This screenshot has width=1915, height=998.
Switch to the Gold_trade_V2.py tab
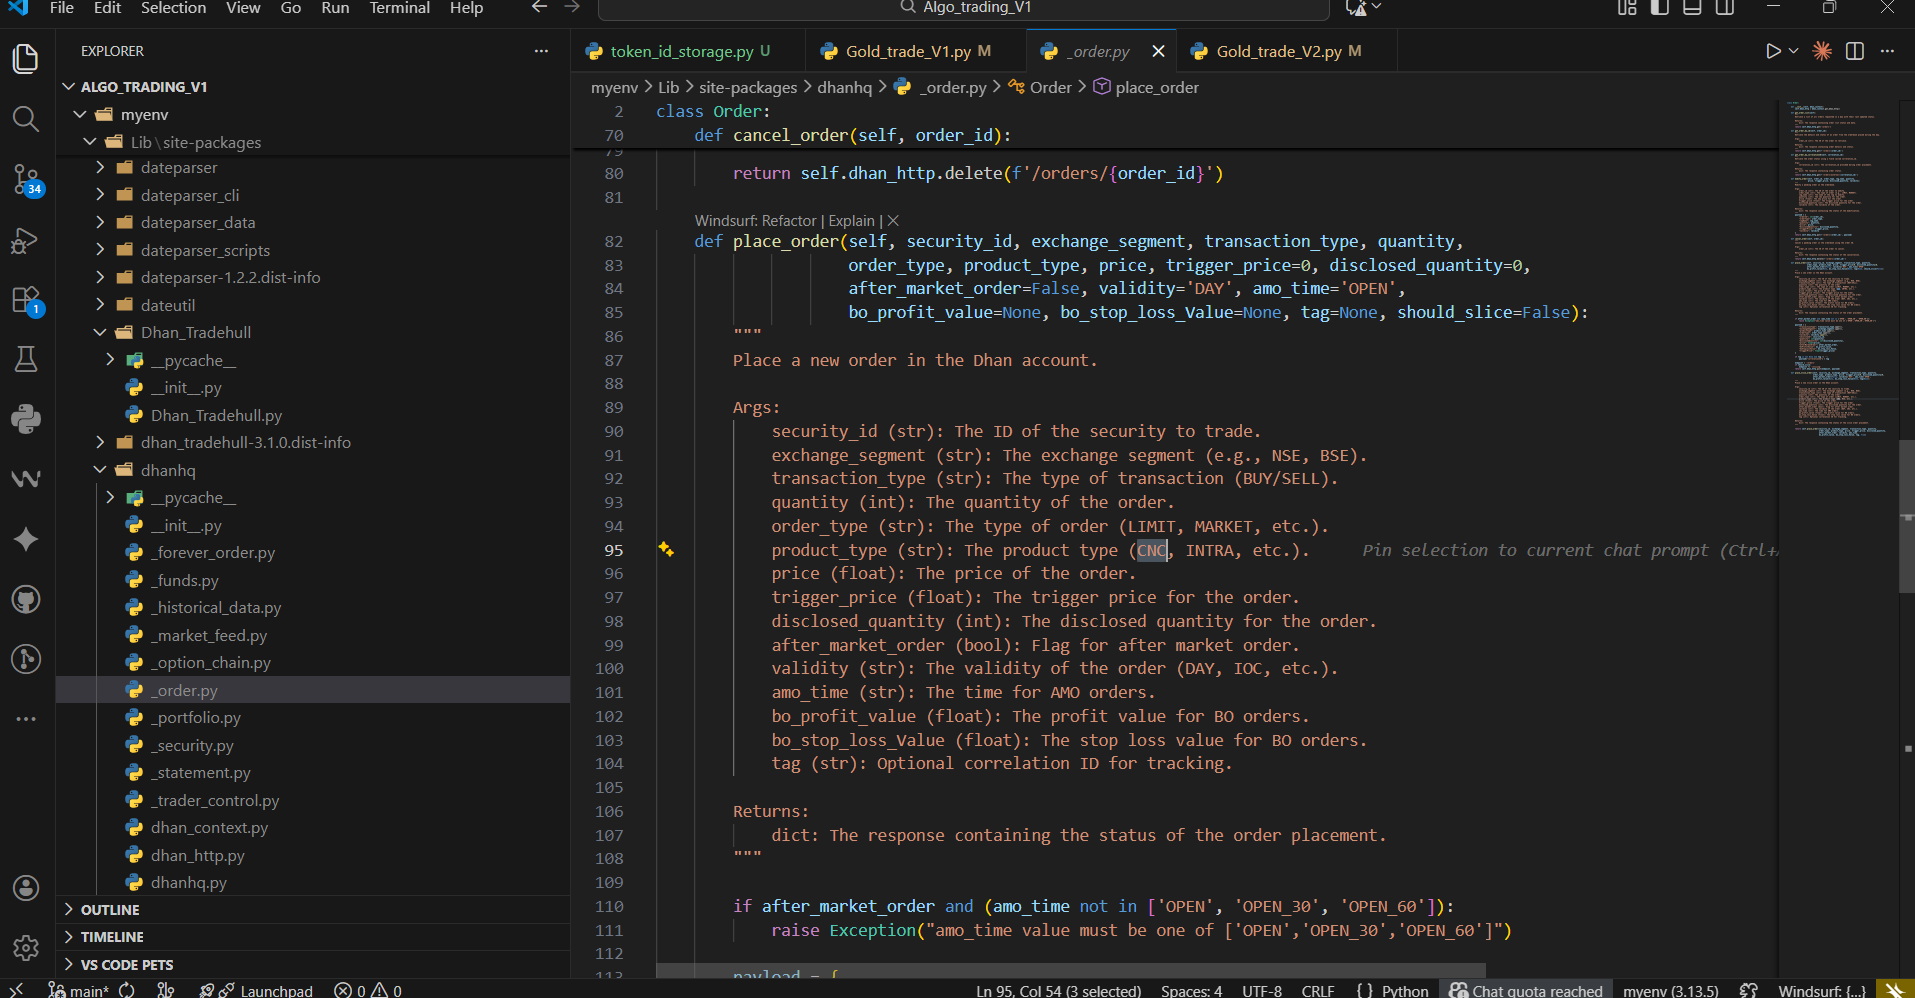1278,51
